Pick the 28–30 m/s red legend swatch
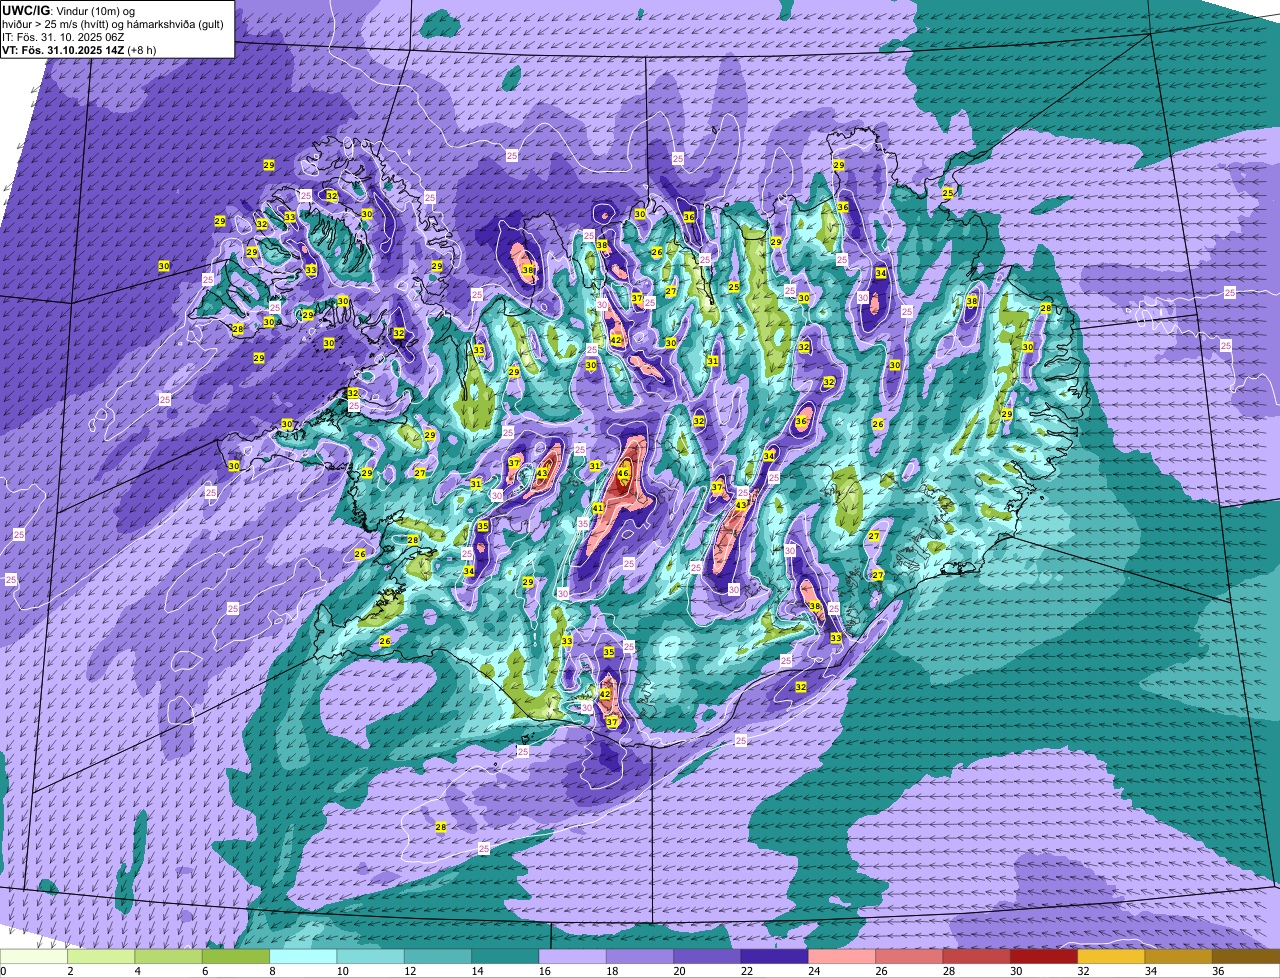1280x978 pixels. point(976,957)
